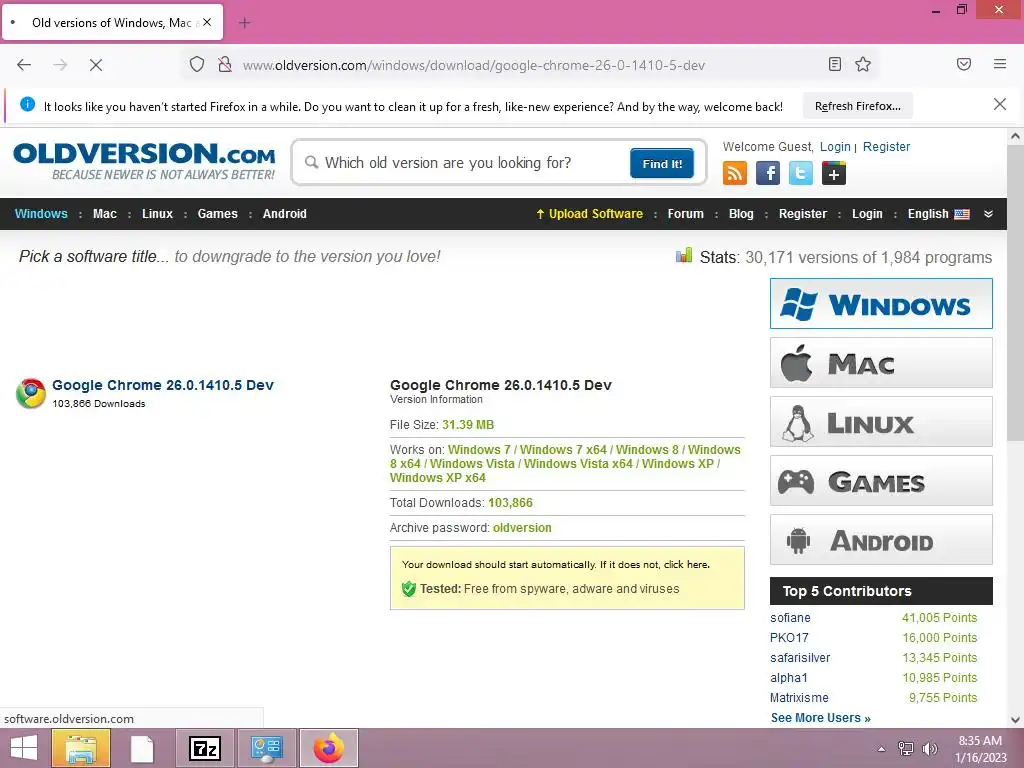Image resolution: width=1024 pixels, height=768 pixels.
Task: Select Android in the navigation bar
Action: (x=284, y=214)
